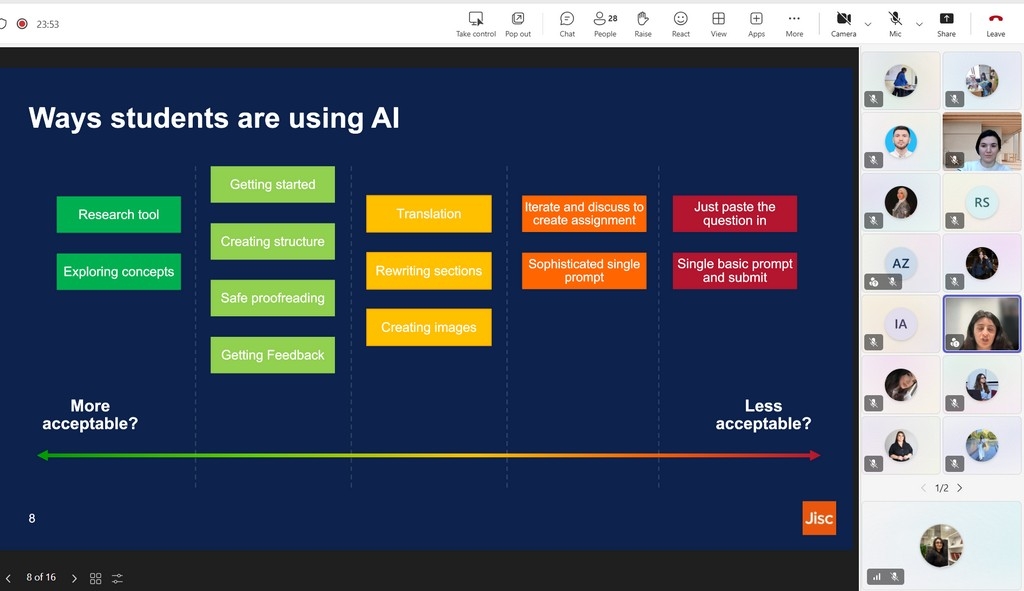1024x591 pixels.
Task: Pop out the shared presentation
Action: [518, 23]
